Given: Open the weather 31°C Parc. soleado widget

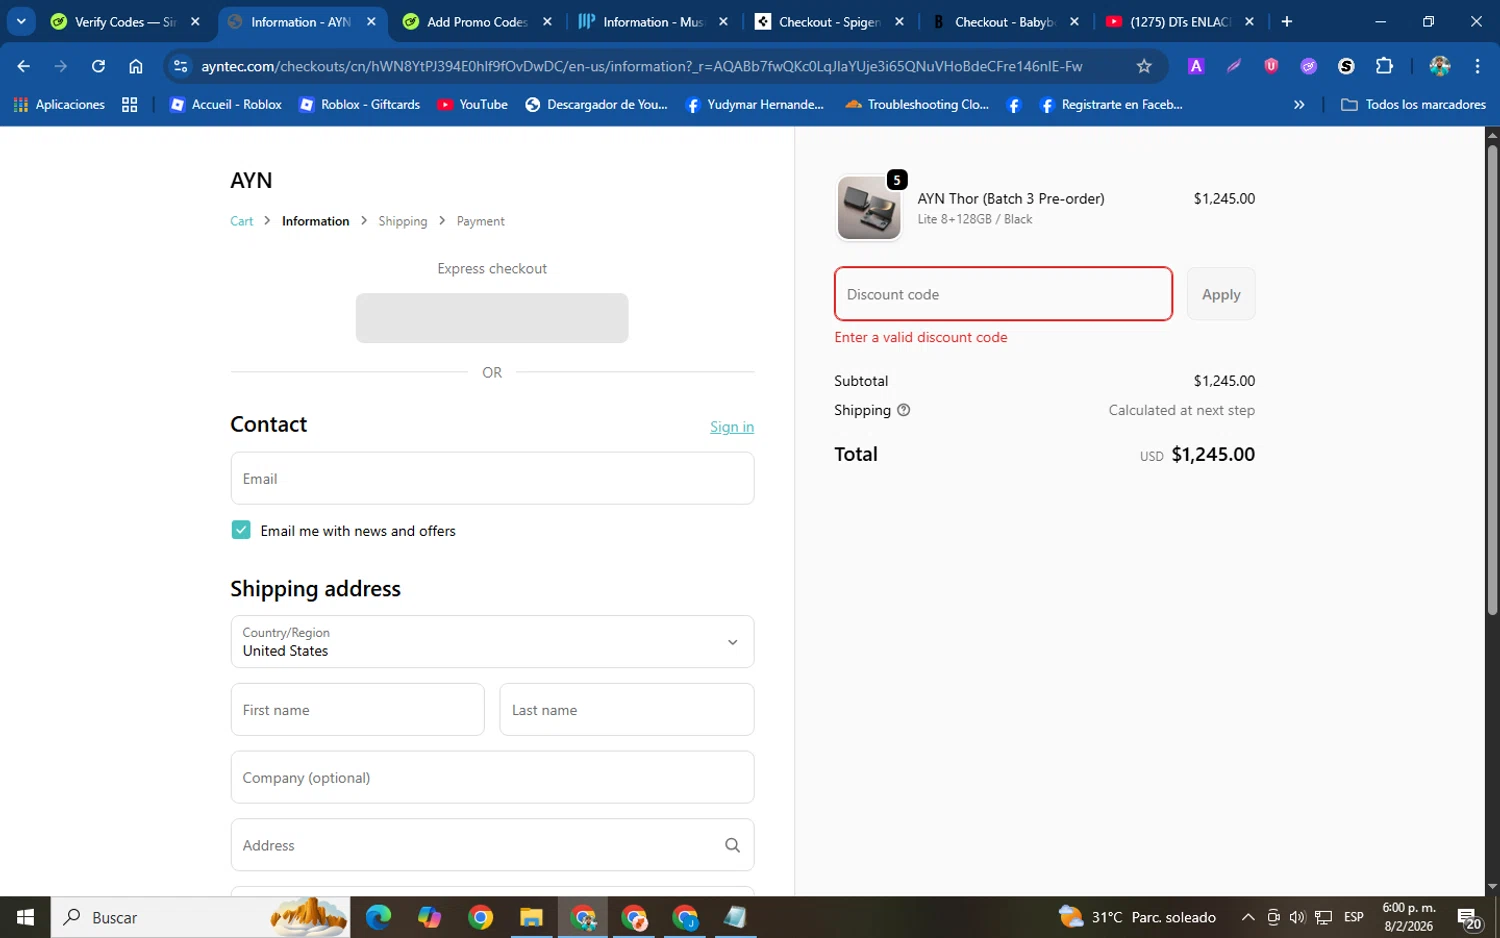Looking at the screenshot, I should tap(1138, 917).
